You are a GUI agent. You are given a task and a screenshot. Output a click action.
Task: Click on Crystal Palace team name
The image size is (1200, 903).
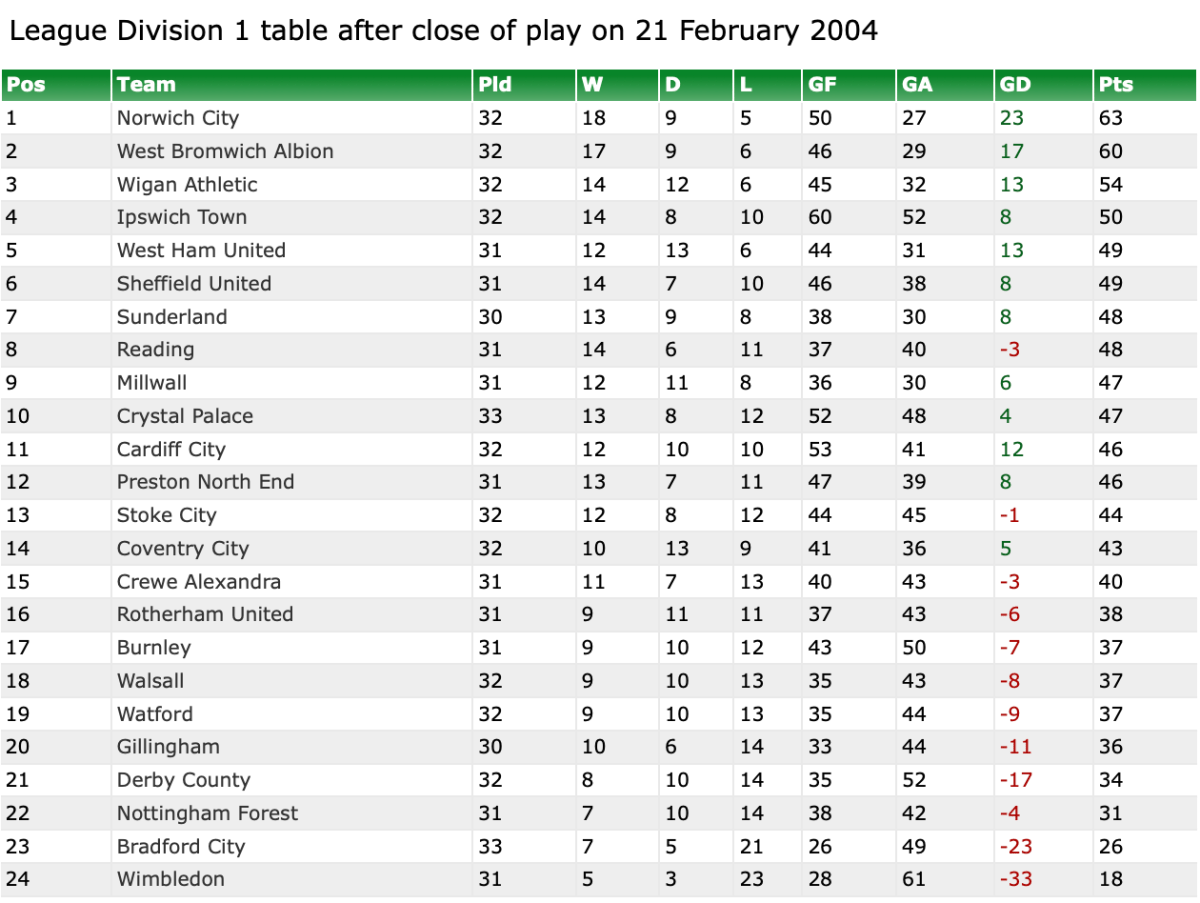click(x=185, y=416)
